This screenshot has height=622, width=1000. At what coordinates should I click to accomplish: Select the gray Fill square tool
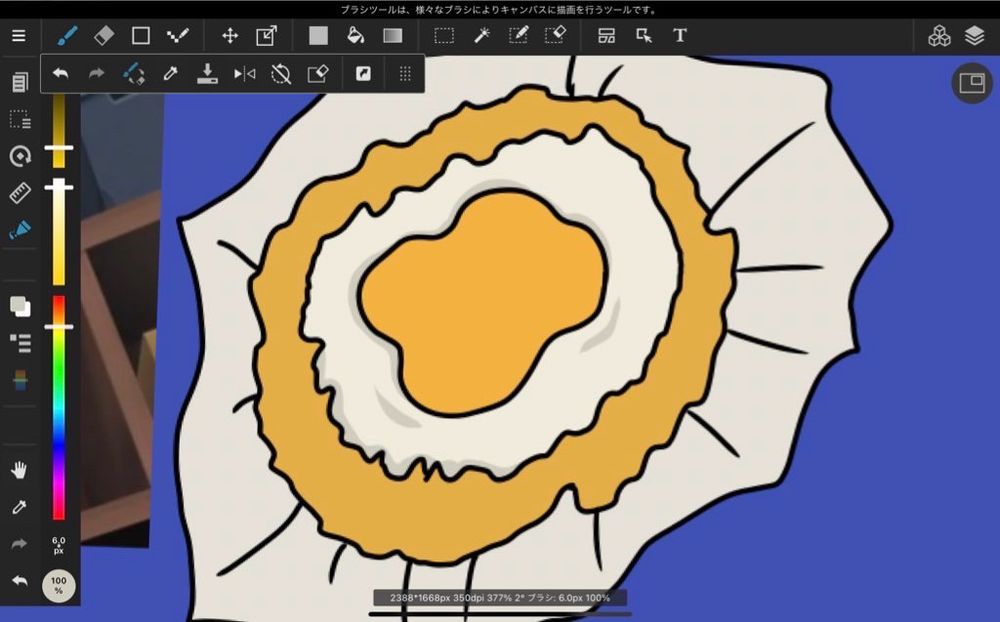coord(318,36)
